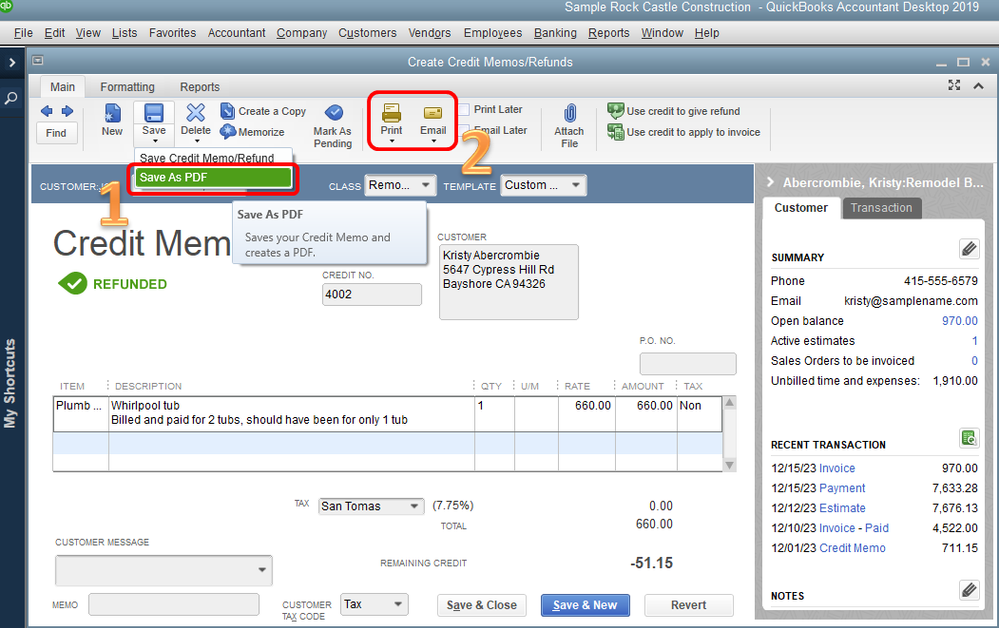Image resolution: width=999 pixels, height=628 pixels.
Task: Expand the Email dropdown arrow
Action: (433, 141)
